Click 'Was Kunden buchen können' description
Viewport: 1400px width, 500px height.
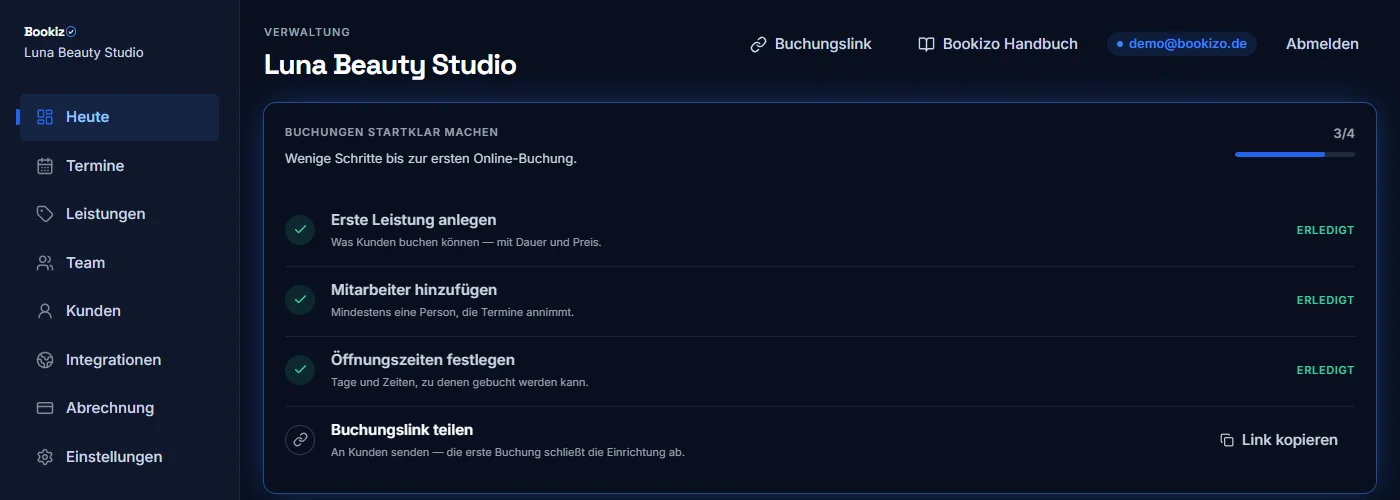[466, 242]
